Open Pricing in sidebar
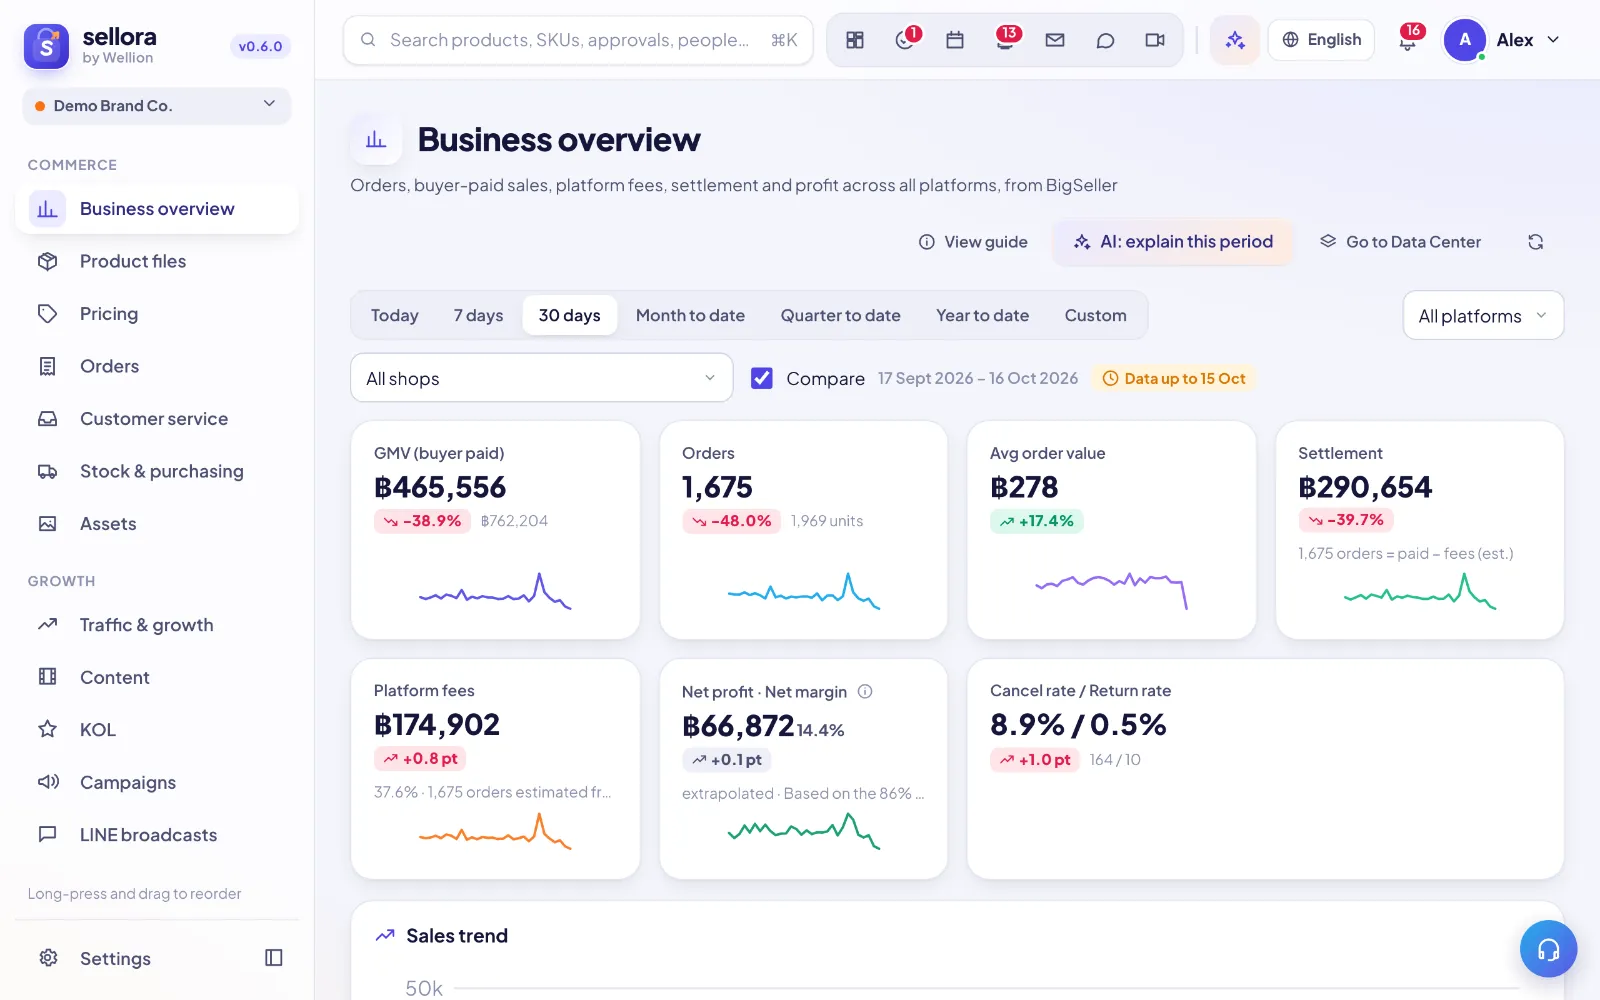This screenshot has height=1000, width=1600. [157, 314]
